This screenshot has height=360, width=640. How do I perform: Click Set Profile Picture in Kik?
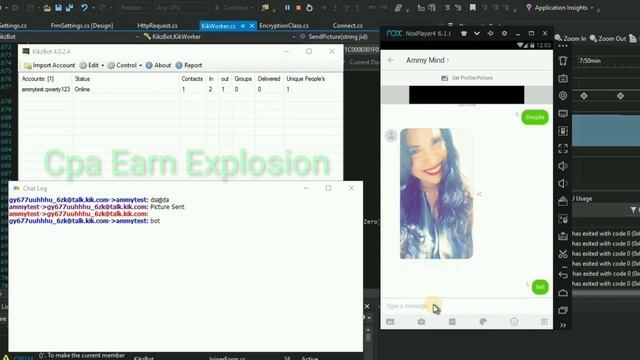pyautogui.click(x=467, y=78)
